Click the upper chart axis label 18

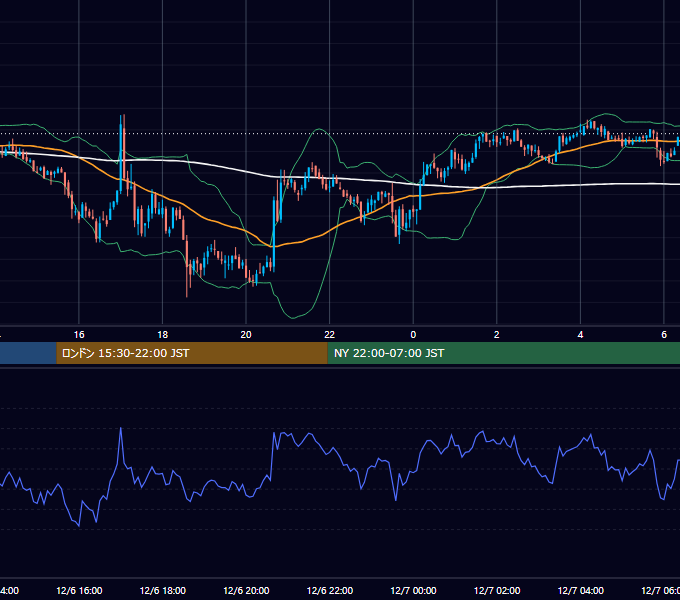click(163, 335)
